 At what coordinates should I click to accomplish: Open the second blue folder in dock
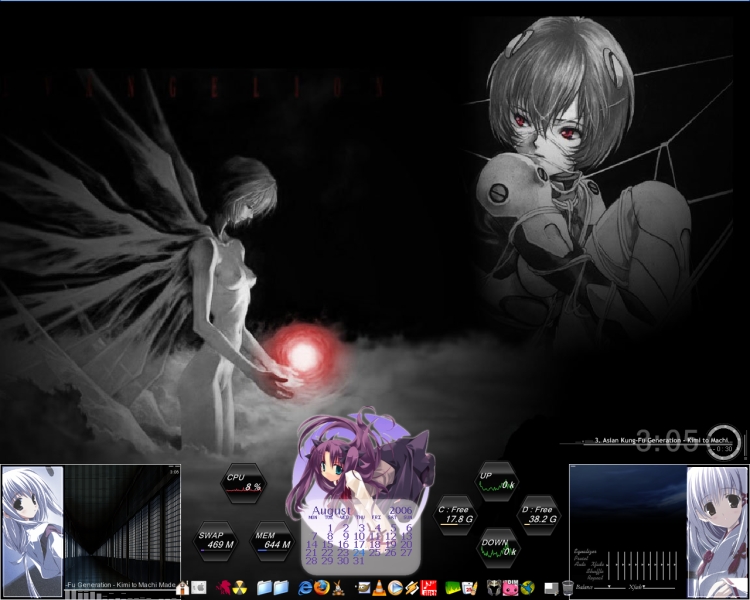click(281, 587)
